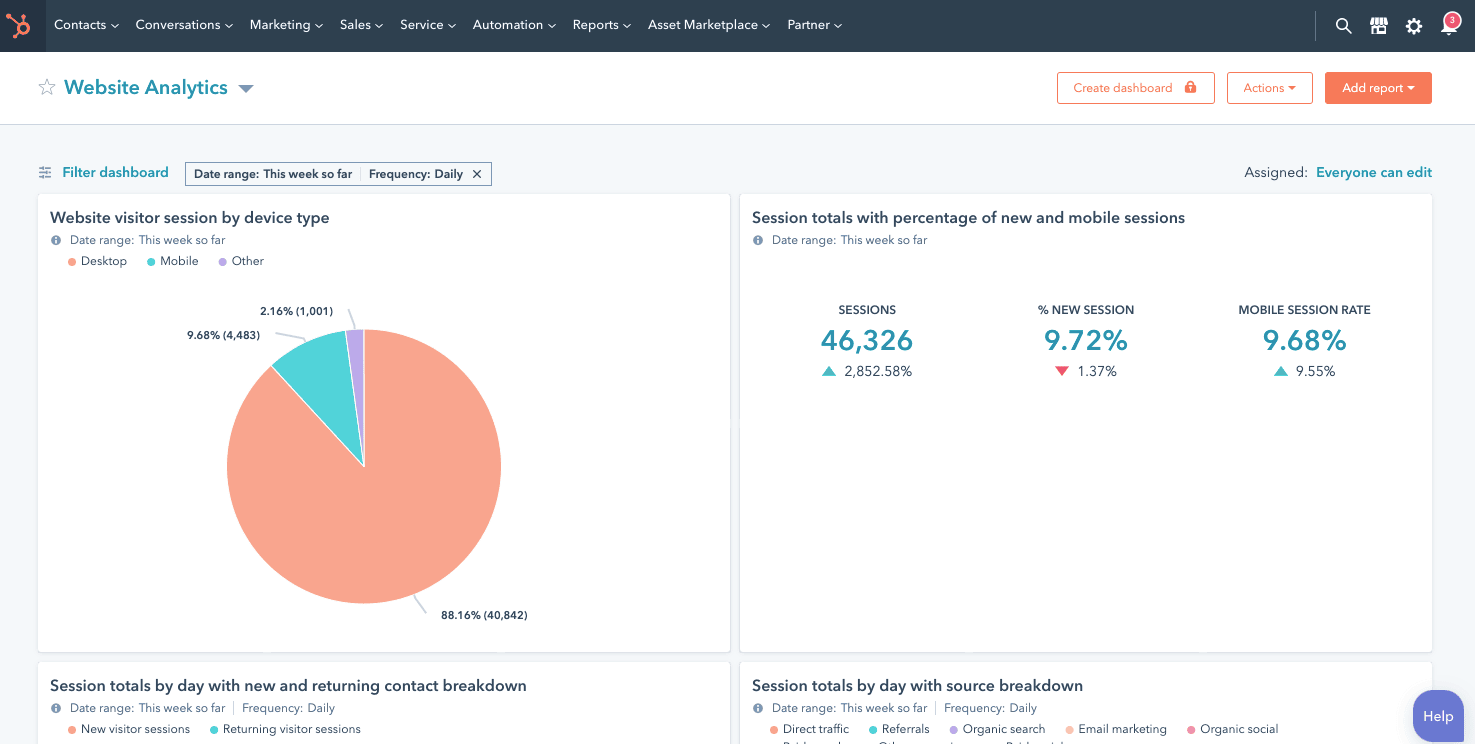This screenshot has width=1475, height=744.
Task: Click the info icon beside Session totals date range
Action: click(757, 240)
